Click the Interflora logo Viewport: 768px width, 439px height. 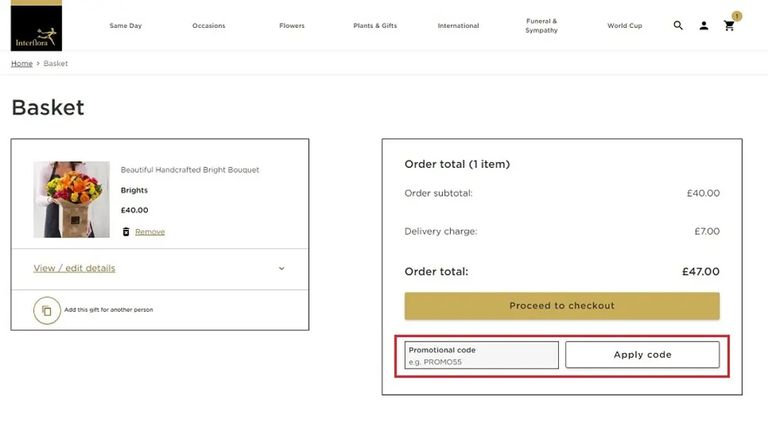point(36,26)
